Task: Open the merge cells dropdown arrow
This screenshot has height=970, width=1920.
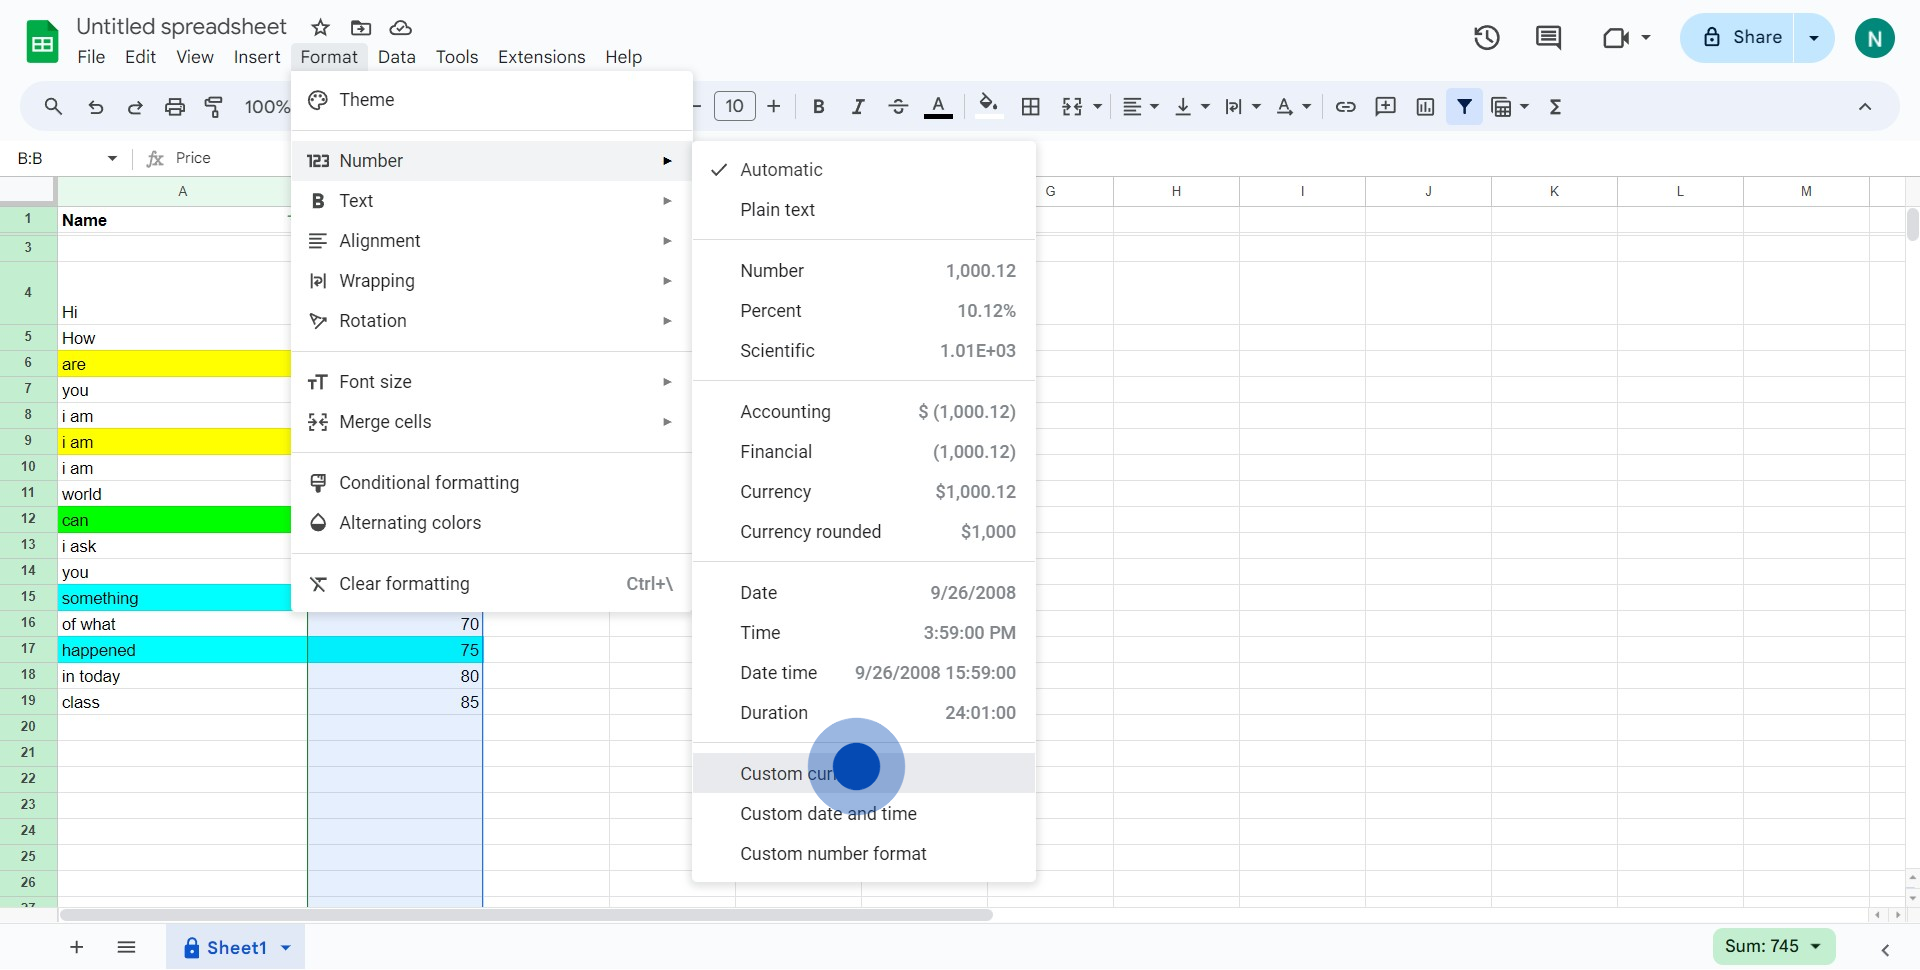Action: click(1098, 106)
